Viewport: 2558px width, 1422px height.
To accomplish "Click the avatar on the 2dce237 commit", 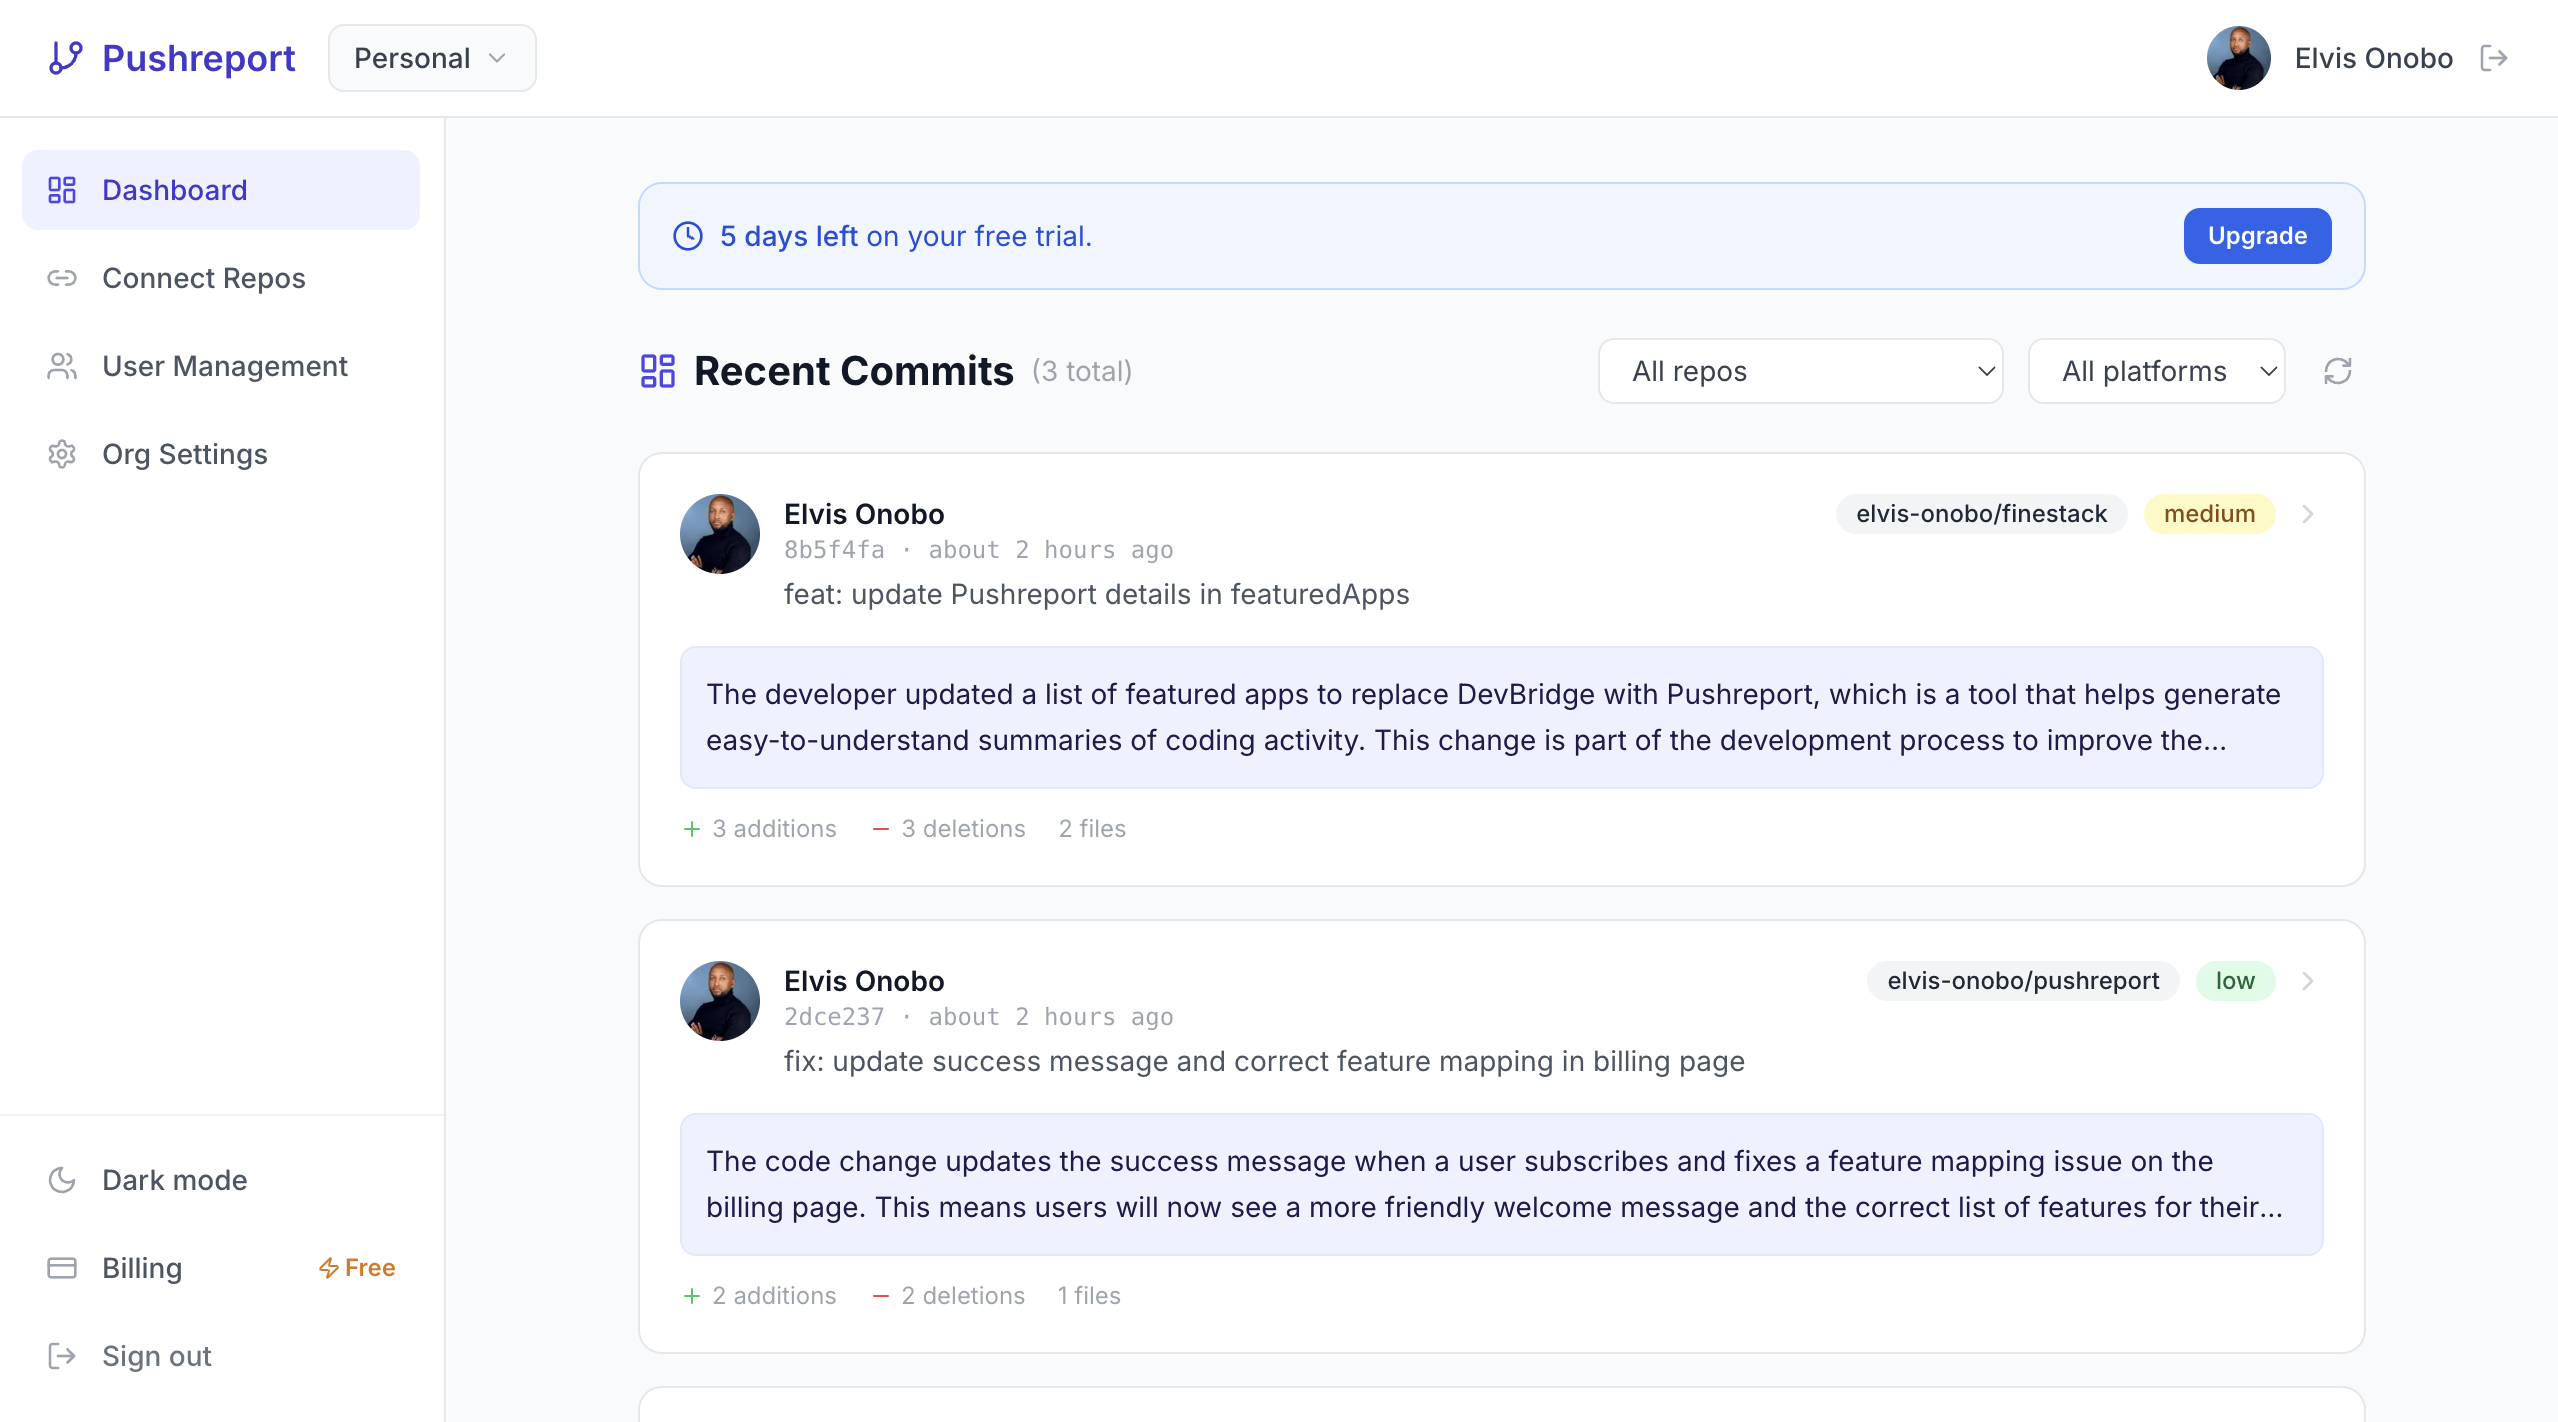I will [x=720, y=1001].
